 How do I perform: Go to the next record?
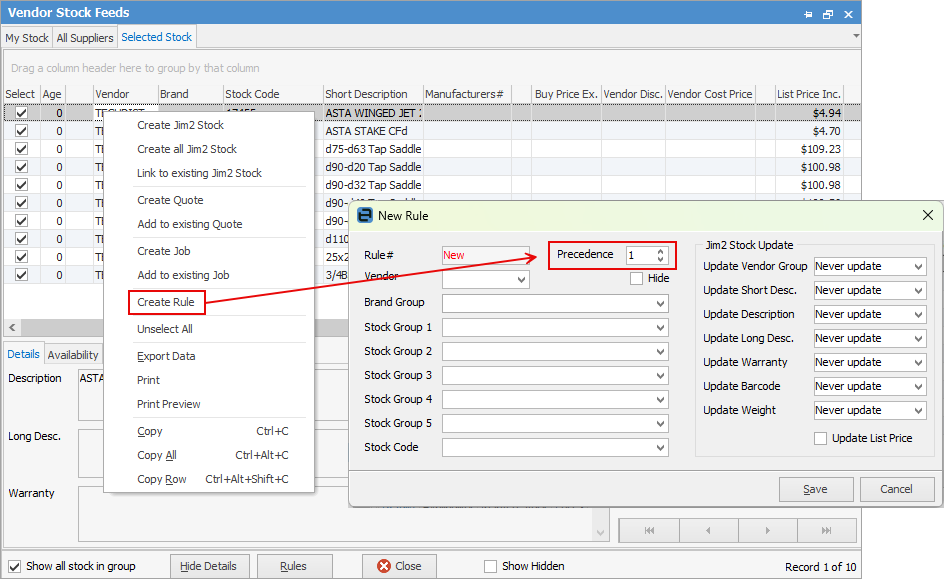point(767,530)
